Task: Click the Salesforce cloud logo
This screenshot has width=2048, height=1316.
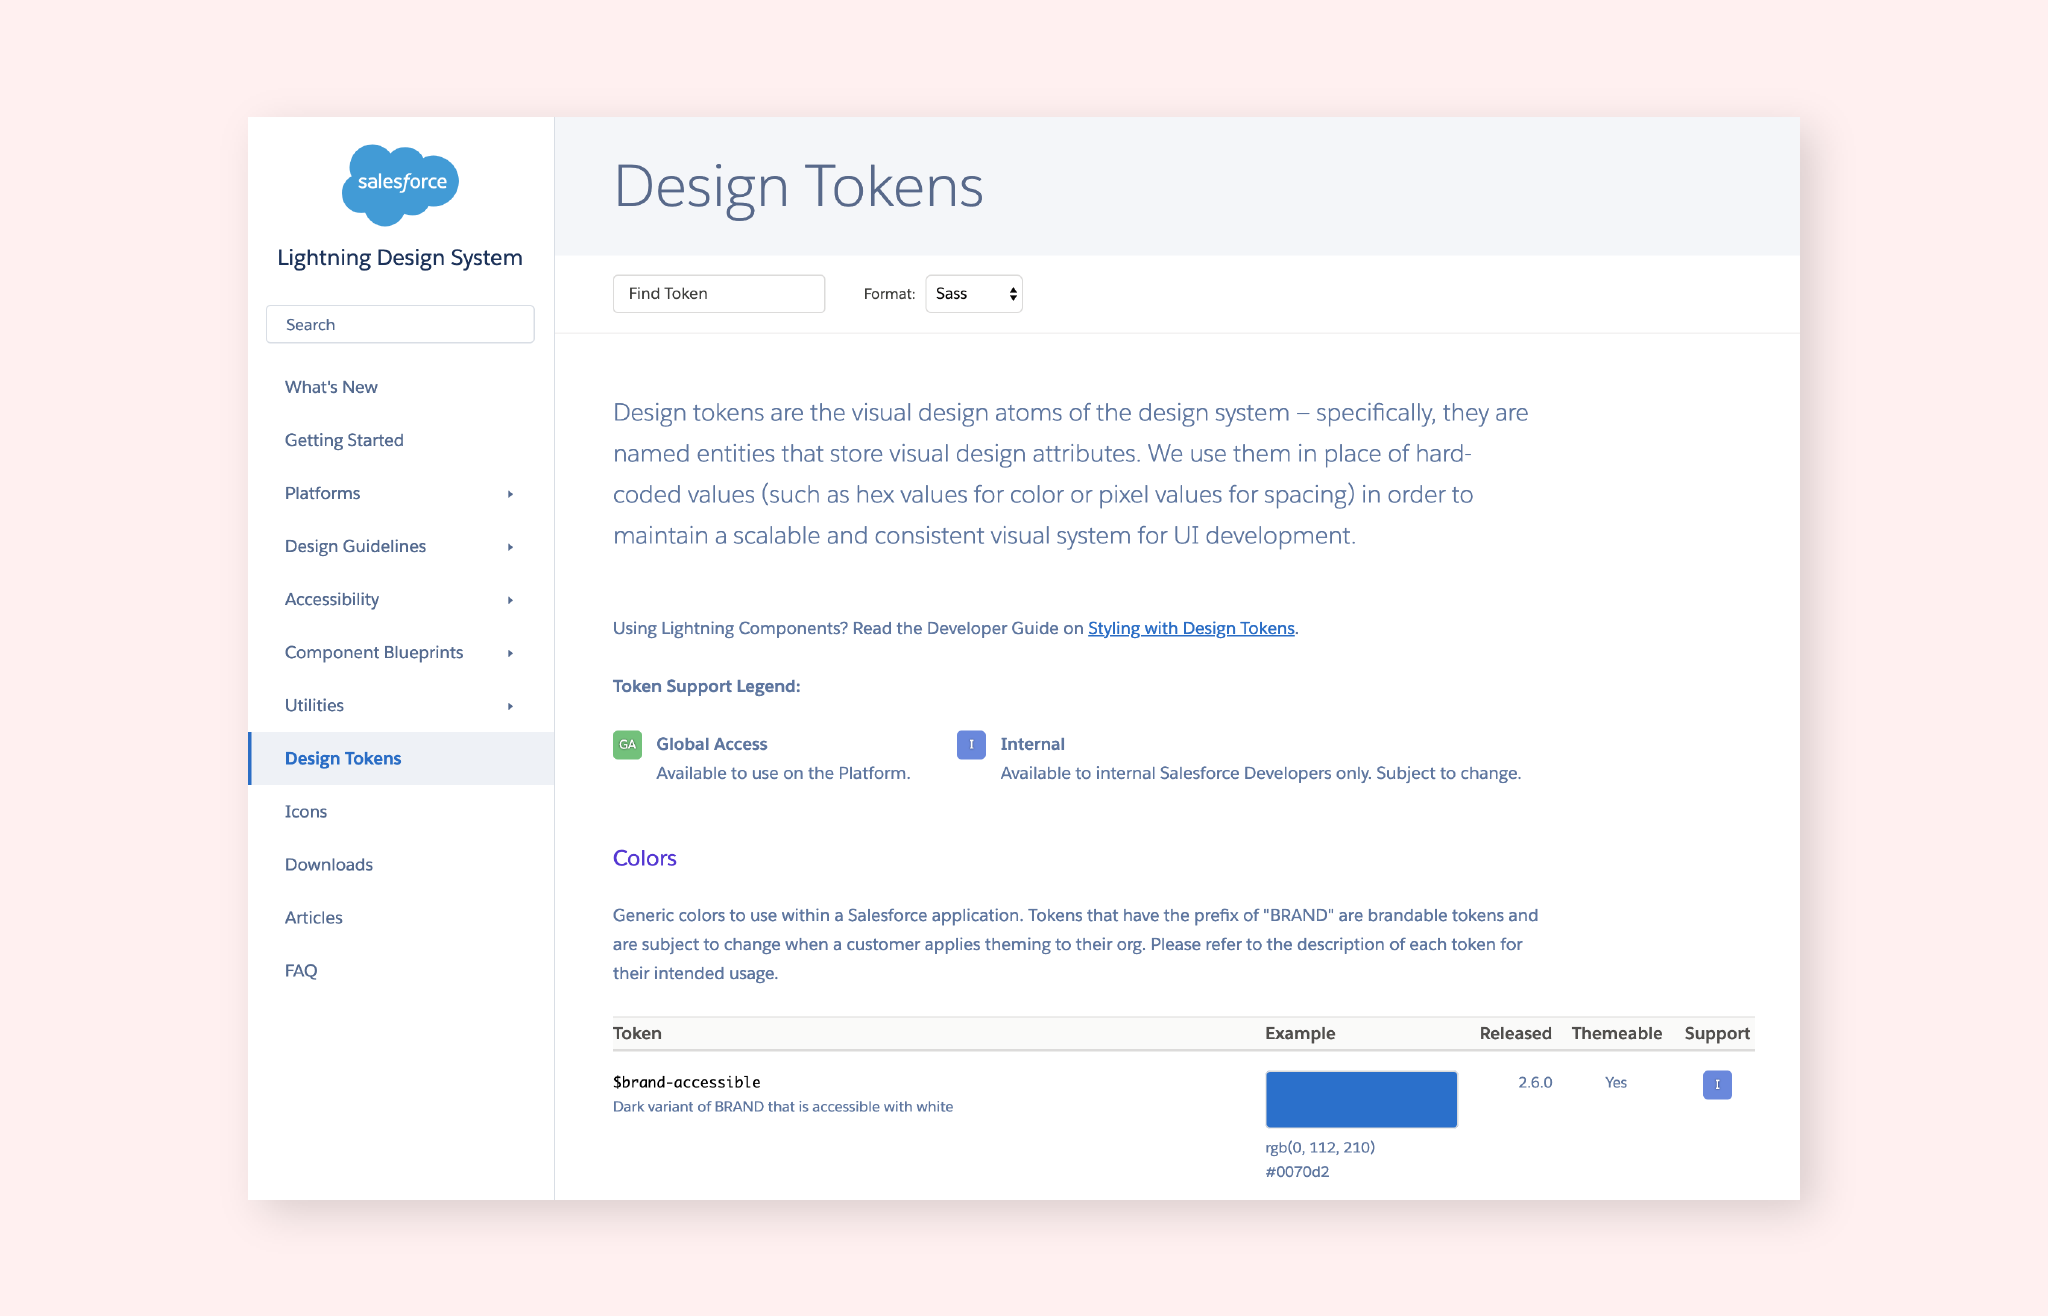Action: (x=400, y=184)
